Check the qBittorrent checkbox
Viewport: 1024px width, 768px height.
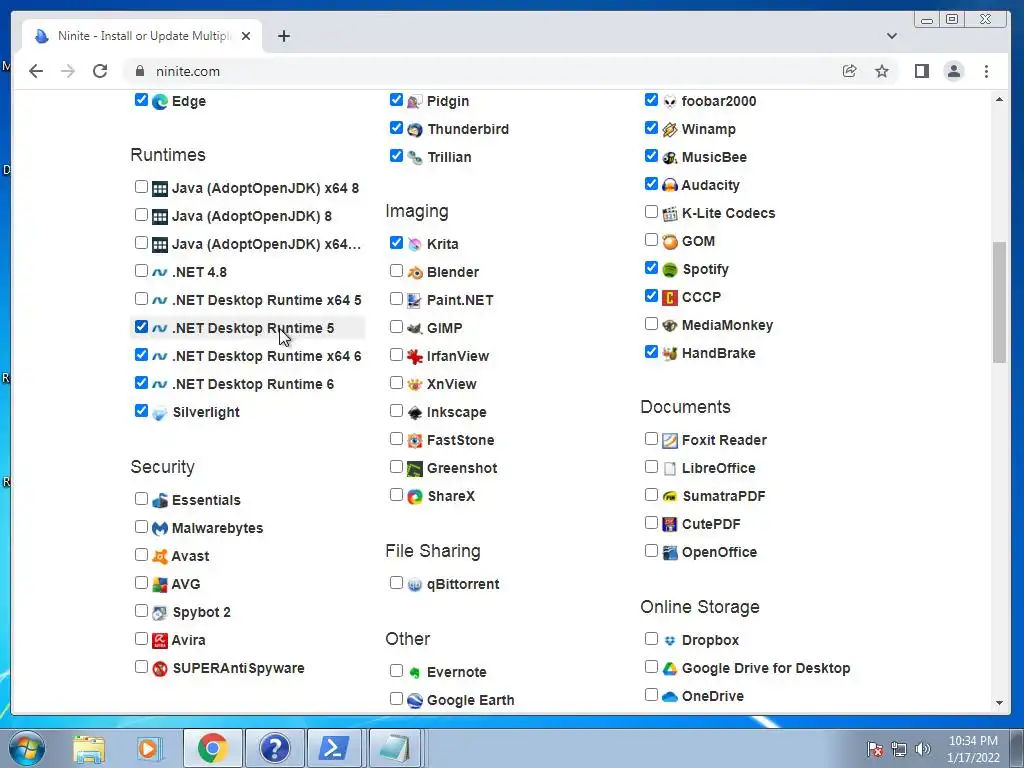click(396, 583)
